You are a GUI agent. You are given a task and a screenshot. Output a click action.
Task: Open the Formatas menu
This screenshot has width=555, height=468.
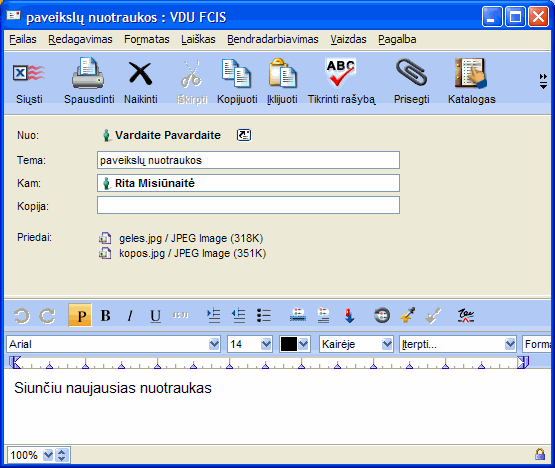coord(147,39)
